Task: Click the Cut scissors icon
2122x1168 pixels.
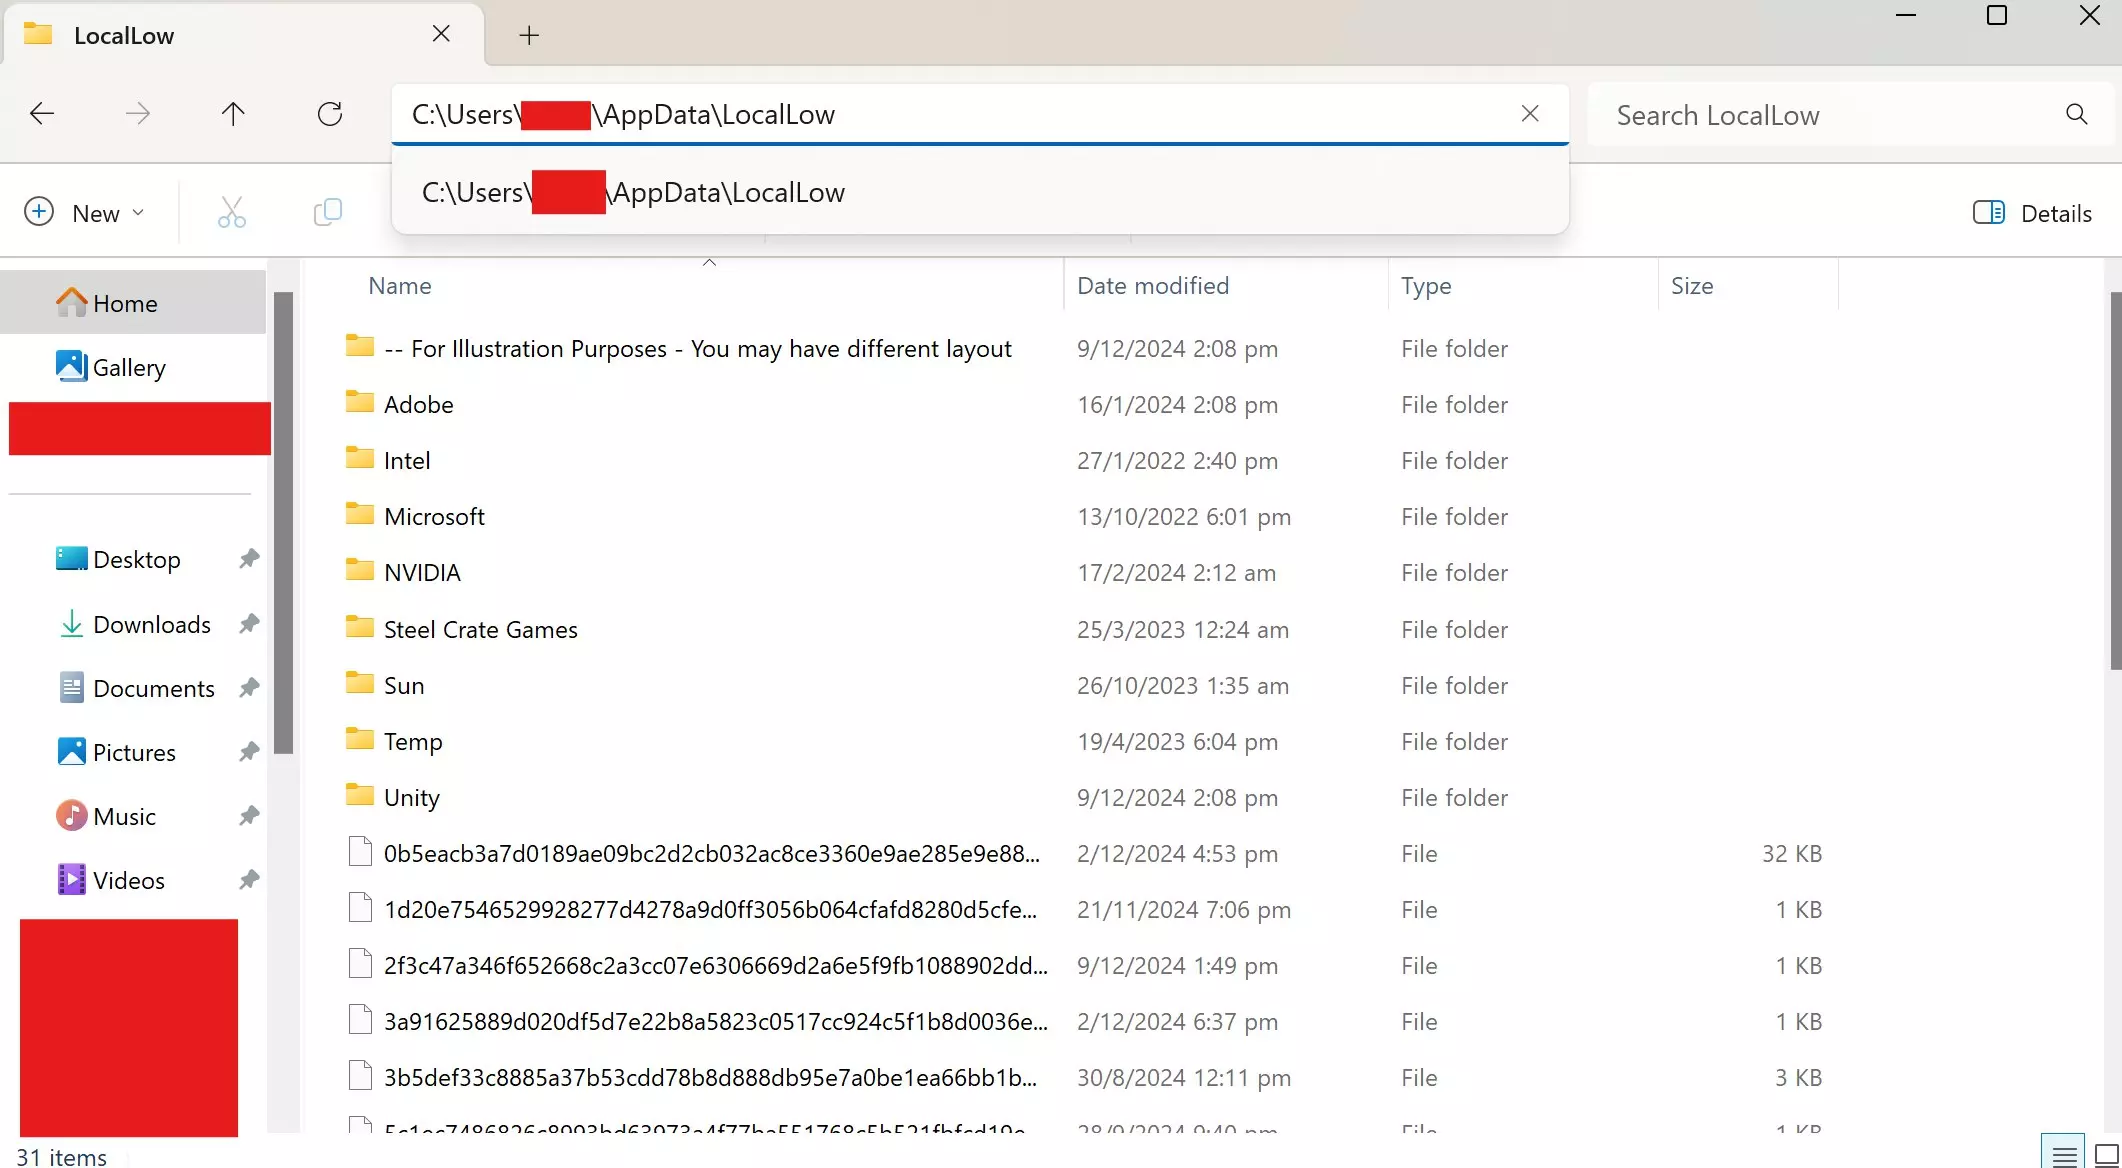Action: pyautogui.click(x=231, y=213)
